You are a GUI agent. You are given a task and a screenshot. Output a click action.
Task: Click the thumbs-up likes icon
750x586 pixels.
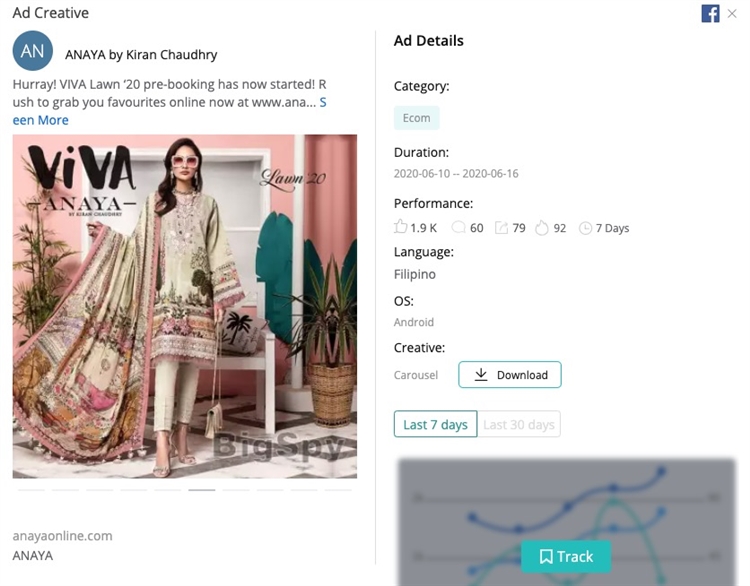(x=401, y=228)
